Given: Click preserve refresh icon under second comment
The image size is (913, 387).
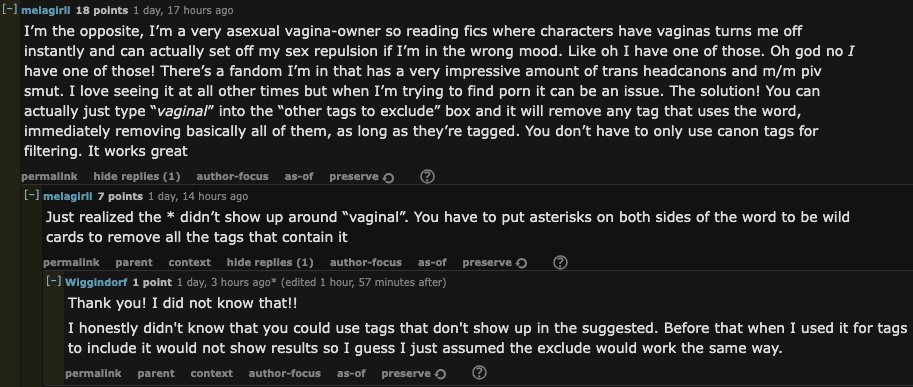Looking at the screenshot, I should pos(522,263).
